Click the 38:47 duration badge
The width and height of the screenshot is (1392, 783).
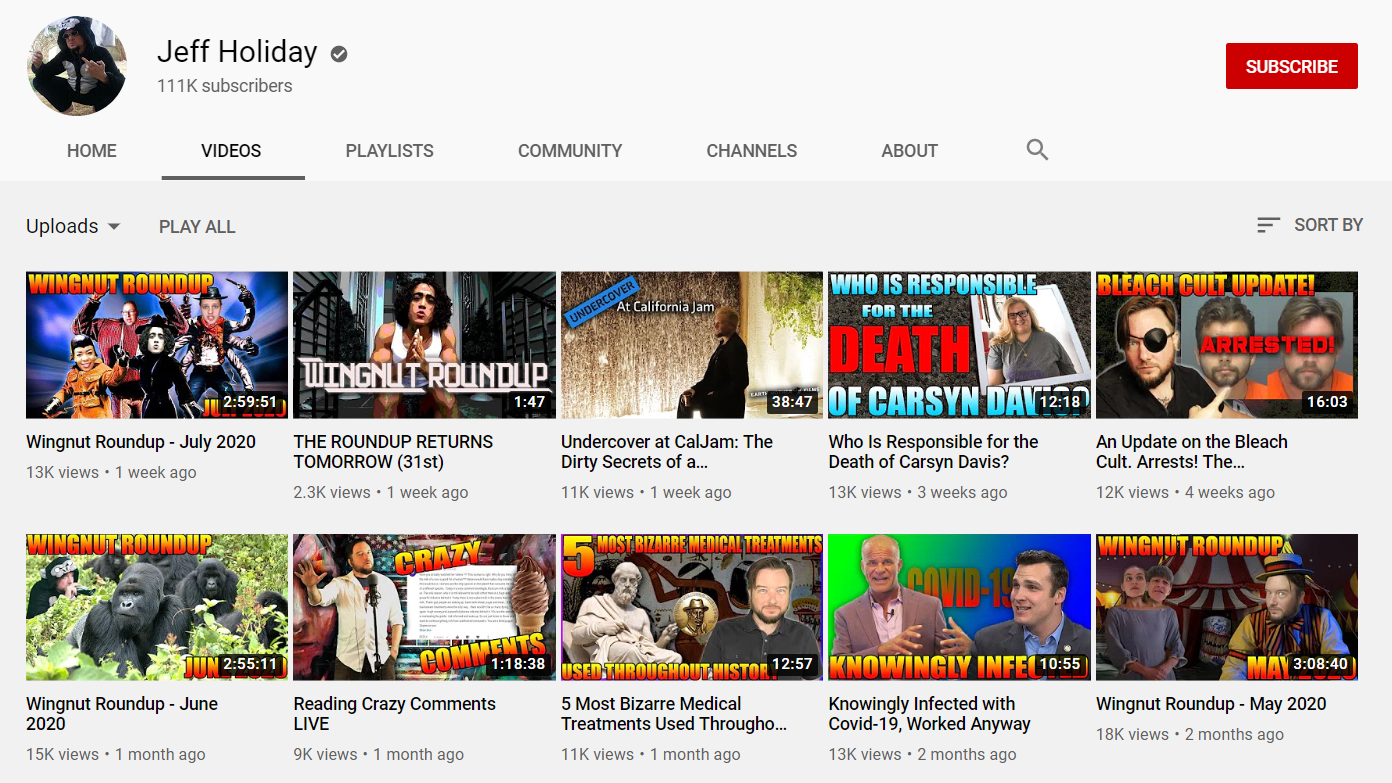tap(792, 402)
